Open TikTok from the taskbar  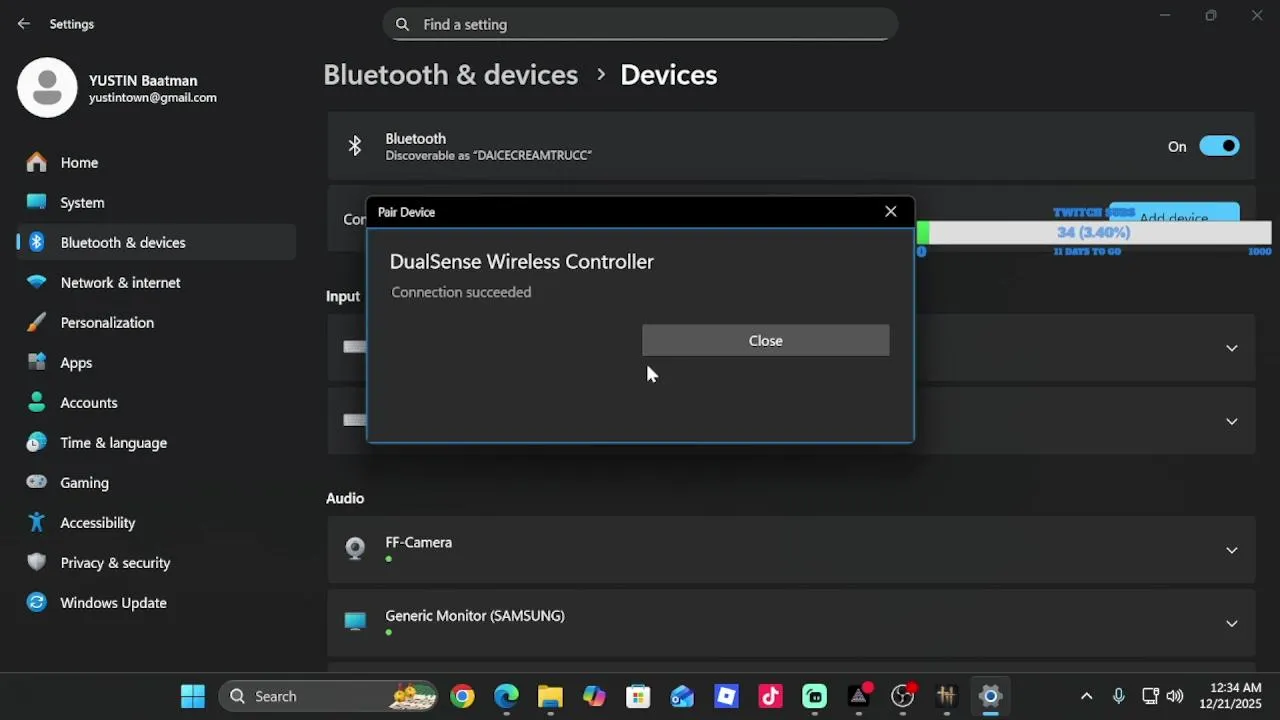(x=770, y=696)
